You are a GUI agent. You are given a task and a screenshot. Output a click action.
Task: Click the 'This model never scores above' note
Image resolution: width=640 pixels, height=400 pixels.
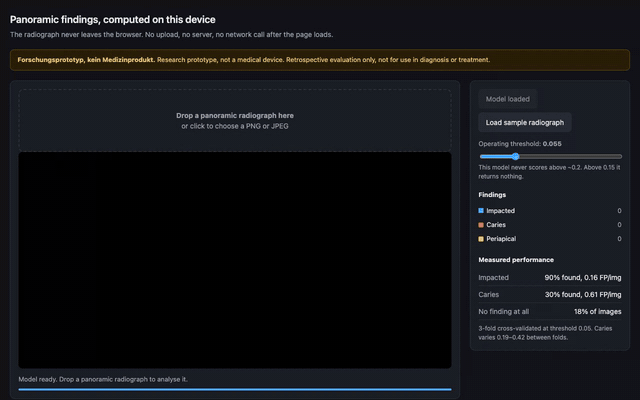coord(549,172)
